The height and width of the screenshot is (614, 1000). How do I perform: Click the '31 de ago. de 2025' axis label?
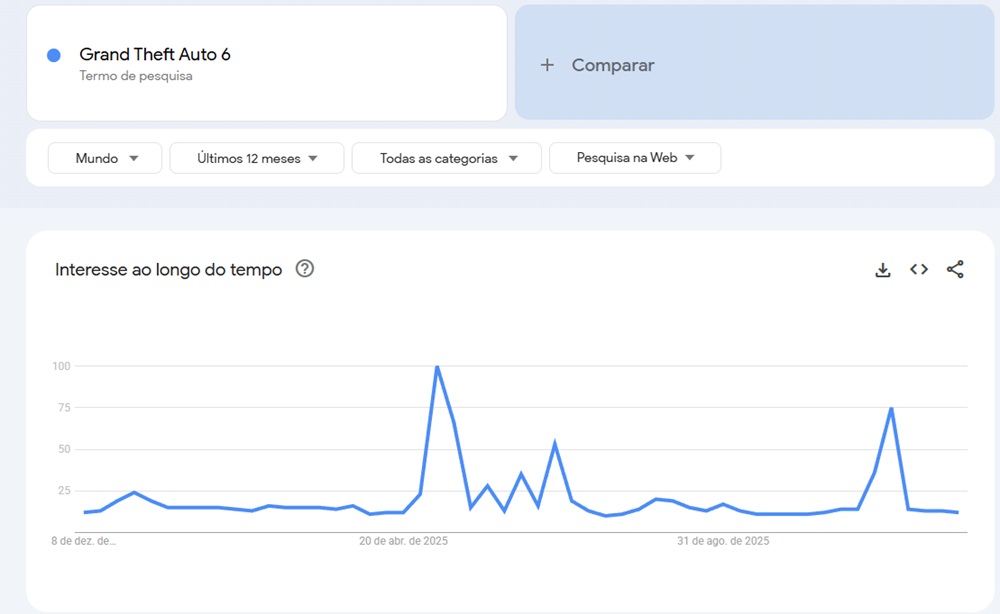coord(723,541)
